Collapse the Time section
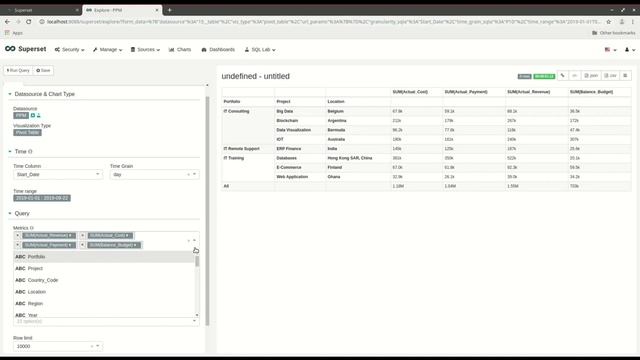This screenshot has height=360, width=640. [x=10, y=151]
